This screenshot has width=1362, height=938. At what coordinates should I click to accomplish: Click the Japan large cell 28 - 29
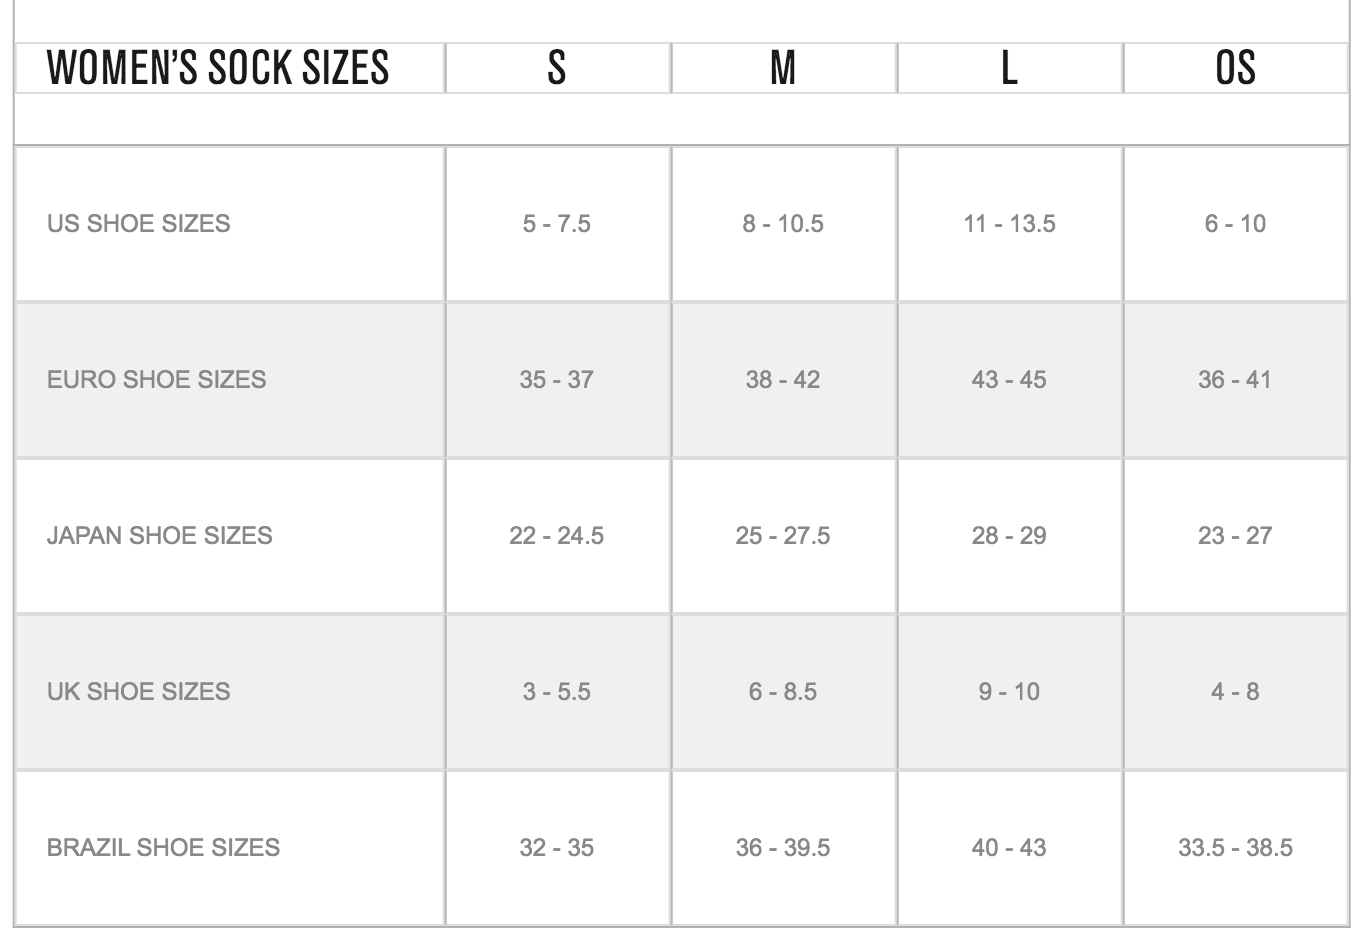[x=1009, y=535]
